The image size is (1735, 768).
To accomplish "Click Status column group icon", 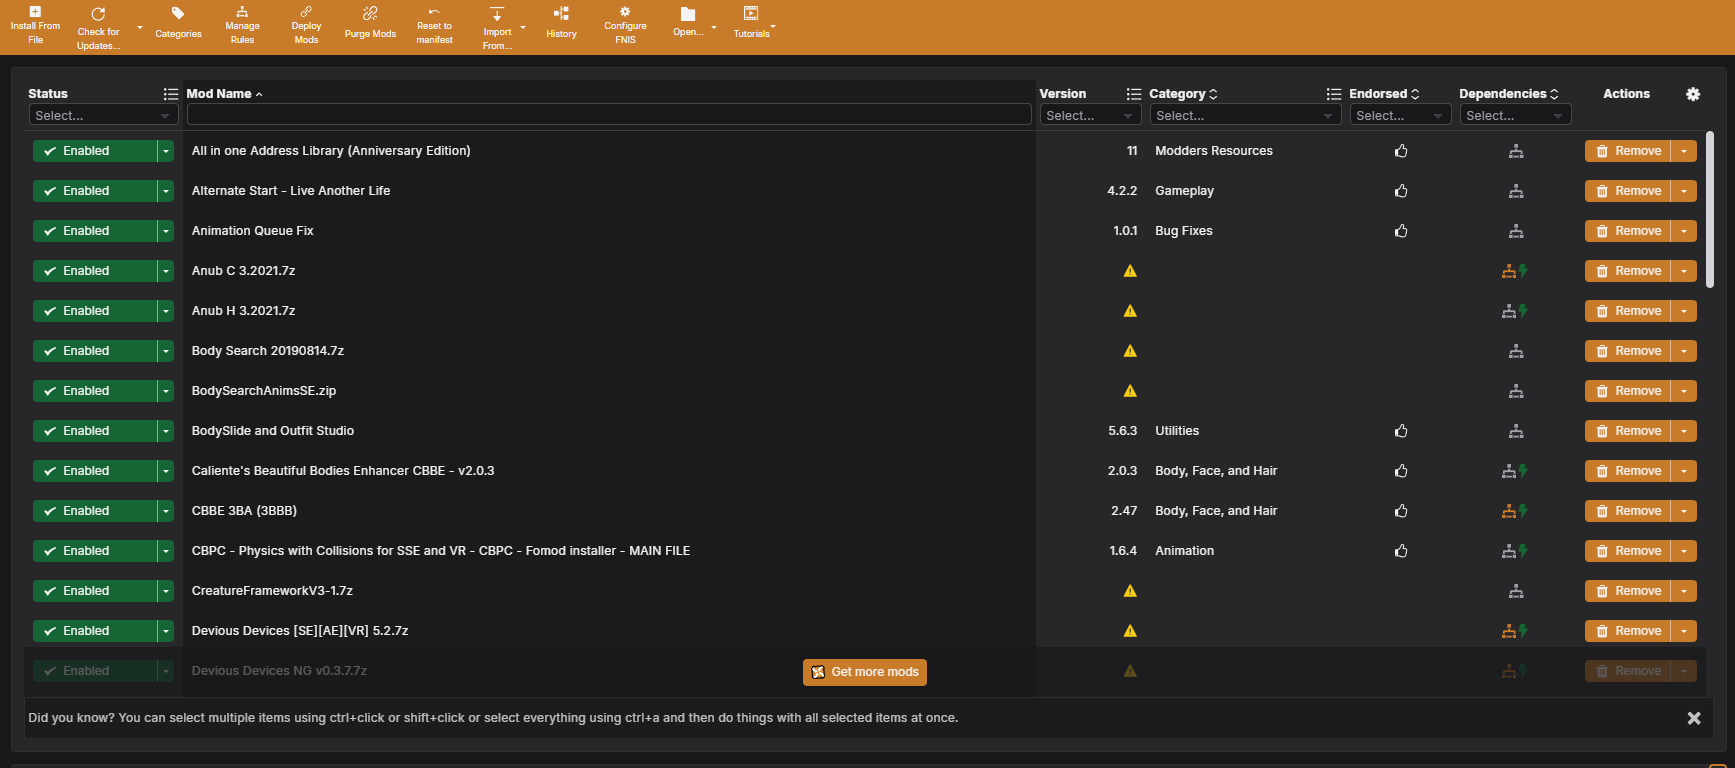I will coord(171,94).
